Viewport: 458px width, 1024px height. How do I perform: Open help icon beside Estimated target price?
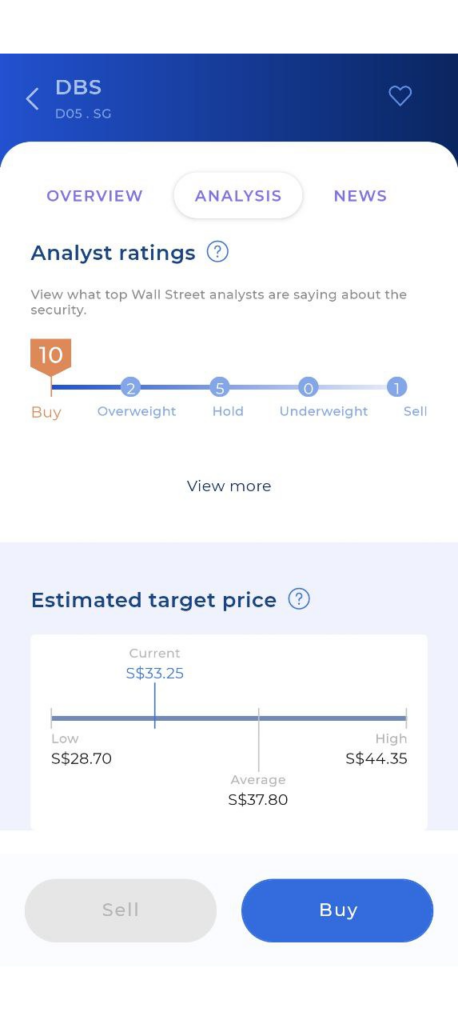(x=299, y=599)
